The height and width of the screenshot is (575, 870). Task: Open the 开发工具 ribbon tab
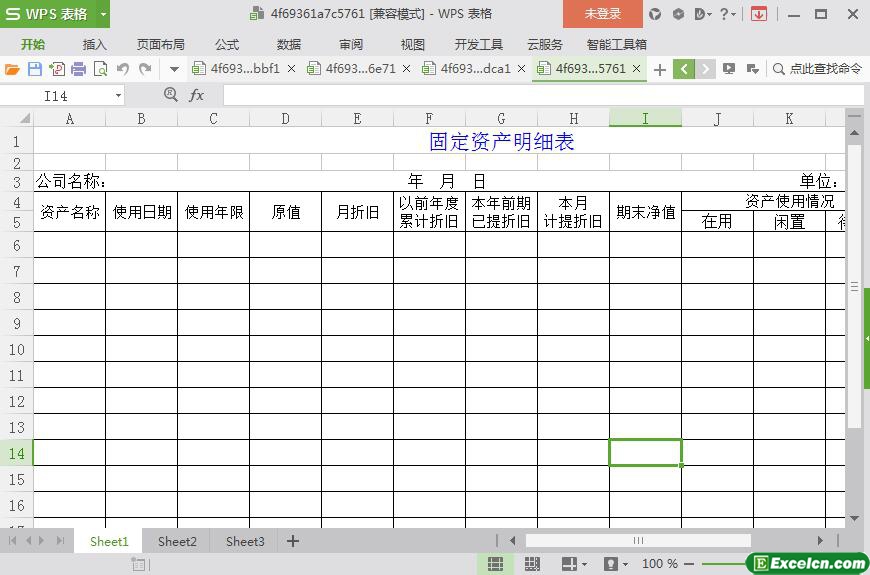tap(478, 44)
